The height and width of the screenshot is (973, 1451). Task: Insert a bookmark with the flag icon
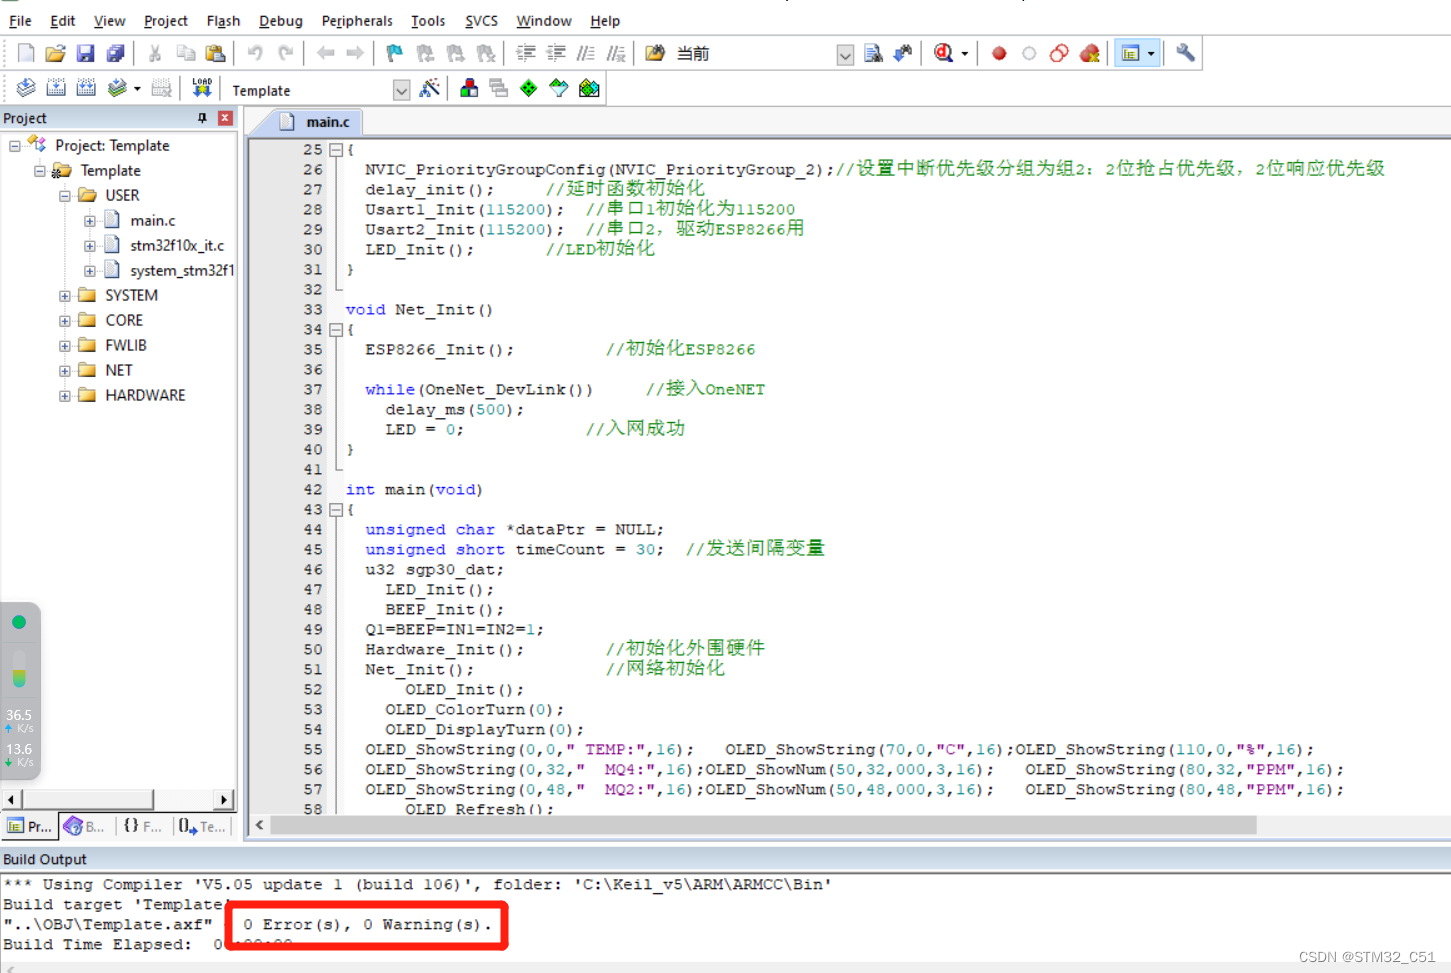coord(395,53)
